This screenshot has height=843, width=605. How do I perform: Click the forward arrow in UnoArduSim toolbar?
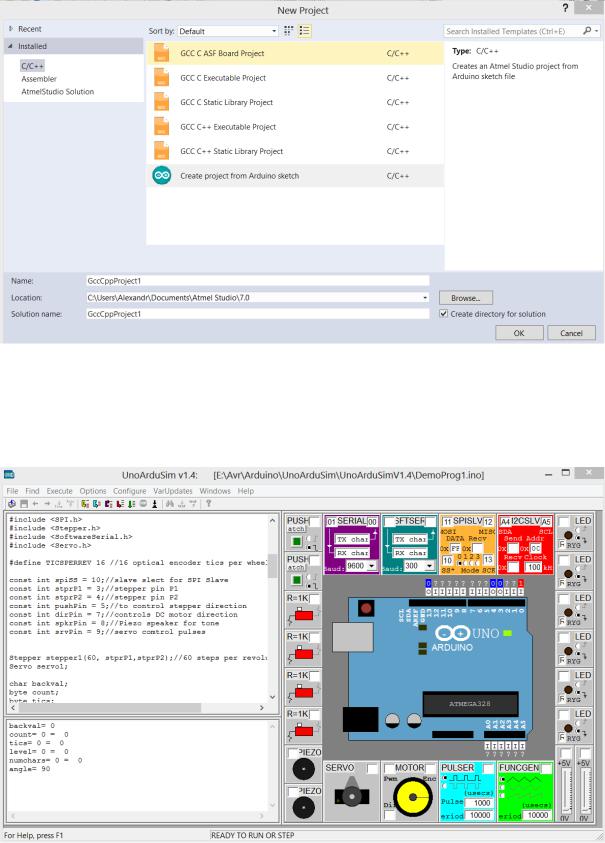pyautogui.click(x=47, y=504)
